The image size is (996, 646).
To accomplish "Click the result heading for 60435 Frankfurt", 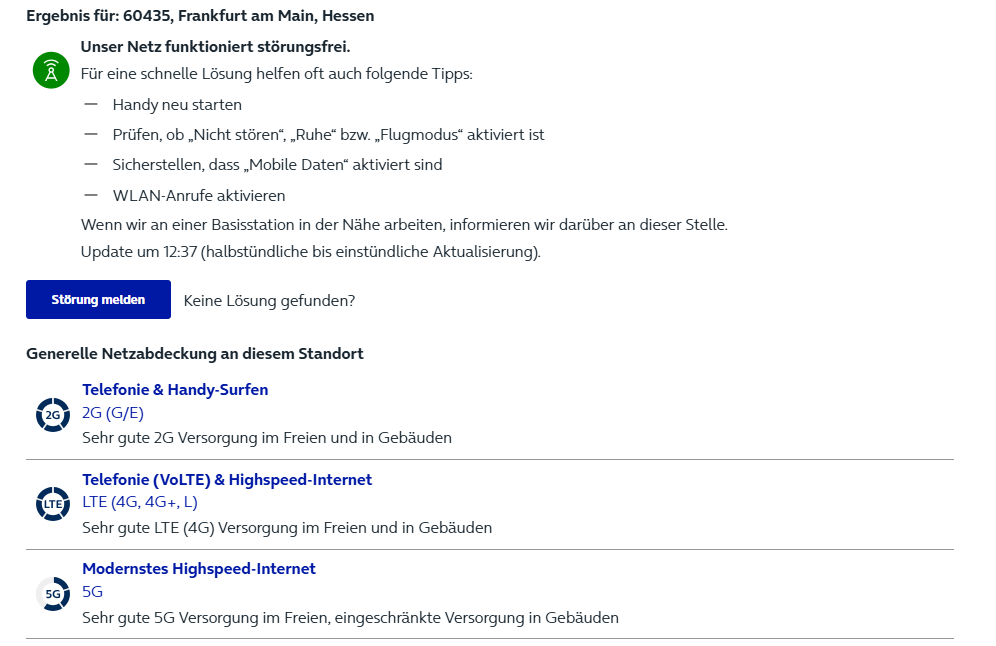I will pyautogui.click(x=200, y=16).
